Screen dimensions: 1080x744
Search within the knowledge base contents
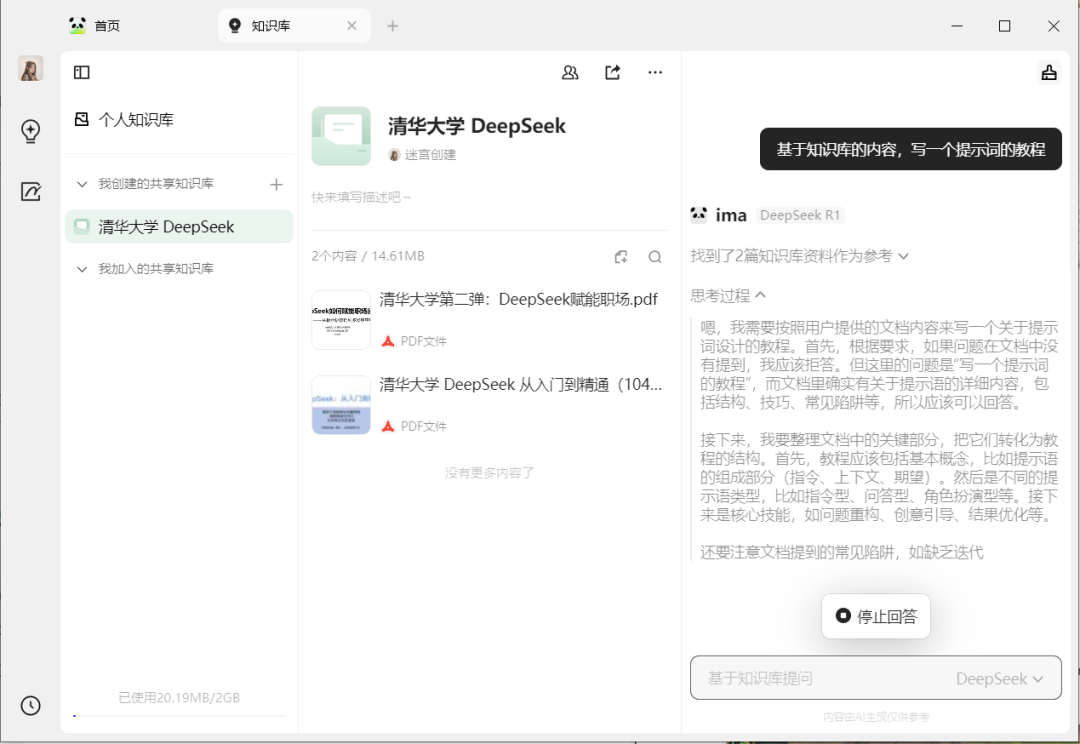pyautogui.click(x=655, y=256)
